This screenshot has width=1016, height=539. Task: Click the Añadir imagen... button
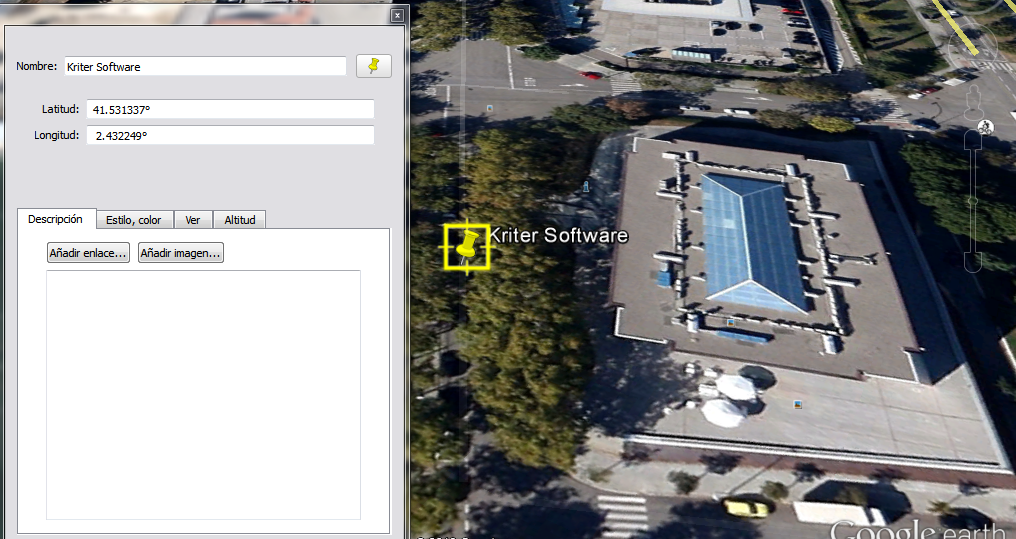[x=181, y=253]
